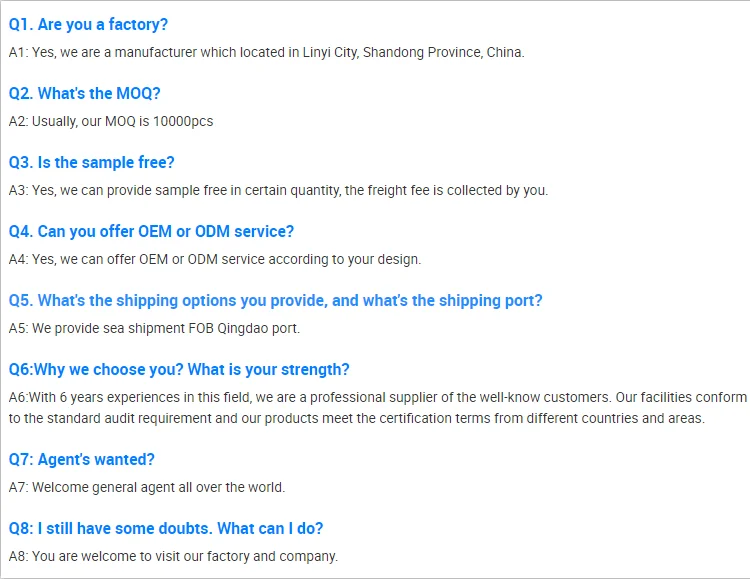
Task: Click the A5 answer about FOB Qingdao port
Action: tap(154, 328)
